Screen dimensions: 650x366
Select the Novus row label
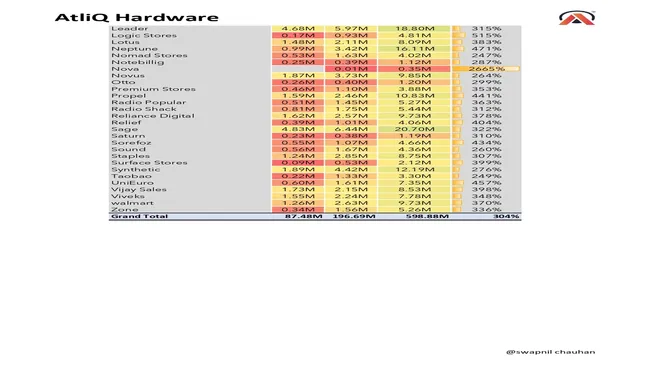click(128, 75)
